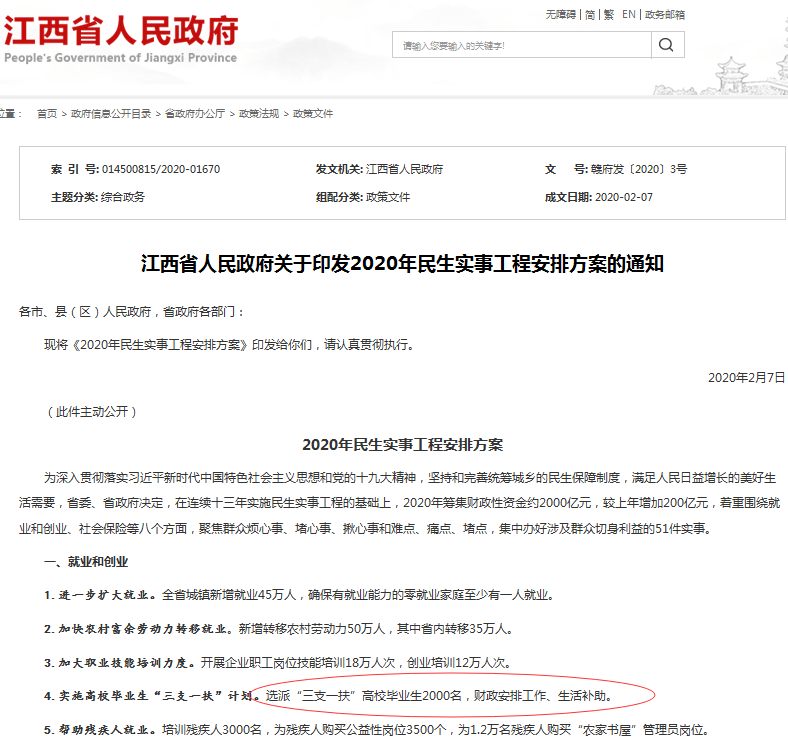Open 政策法规 breadcrumb link
The width and height of the screenshot is (788, 743).
click(258, 114)
